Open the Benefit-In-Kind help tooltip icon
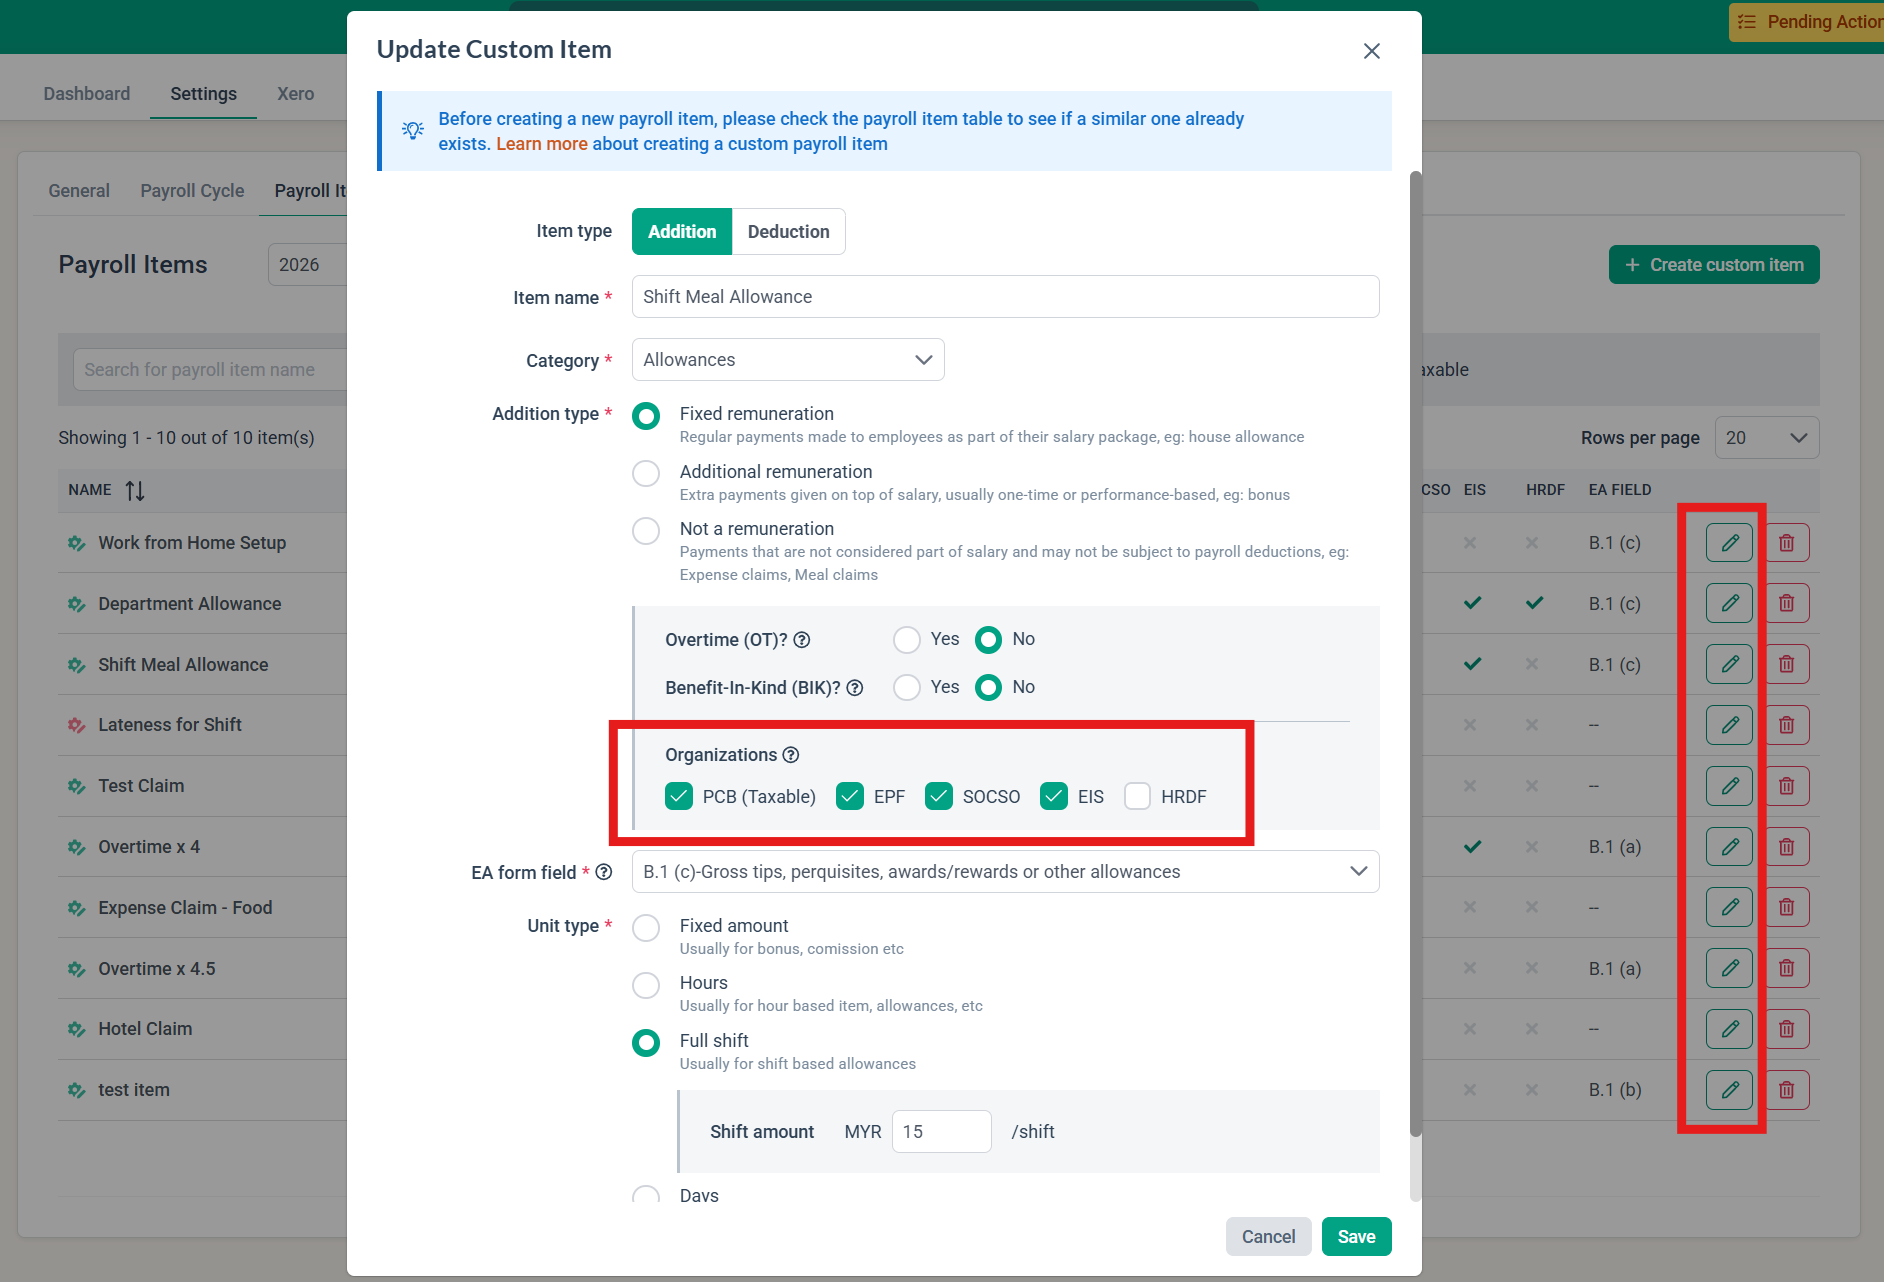This screenshot has width=1884, height=1282. pyautogui.click(x=855, y=688)
